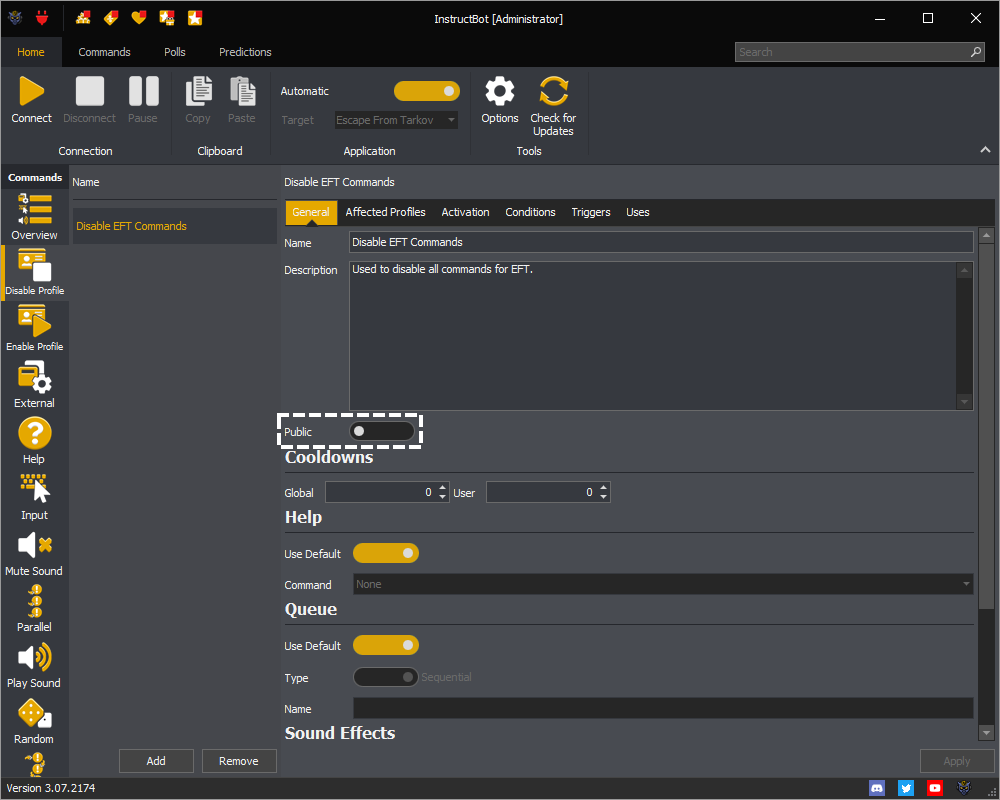Click the Add button

[x=156, y=761]
